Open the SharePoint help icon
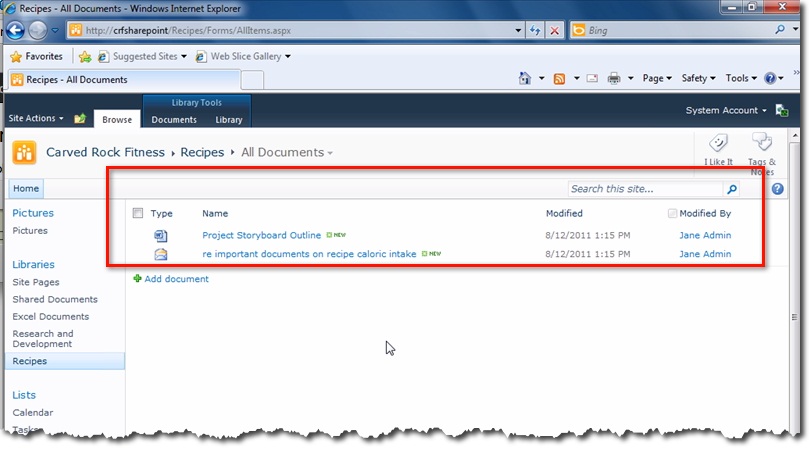The image size is (810, 449). (x=777, y=189)
